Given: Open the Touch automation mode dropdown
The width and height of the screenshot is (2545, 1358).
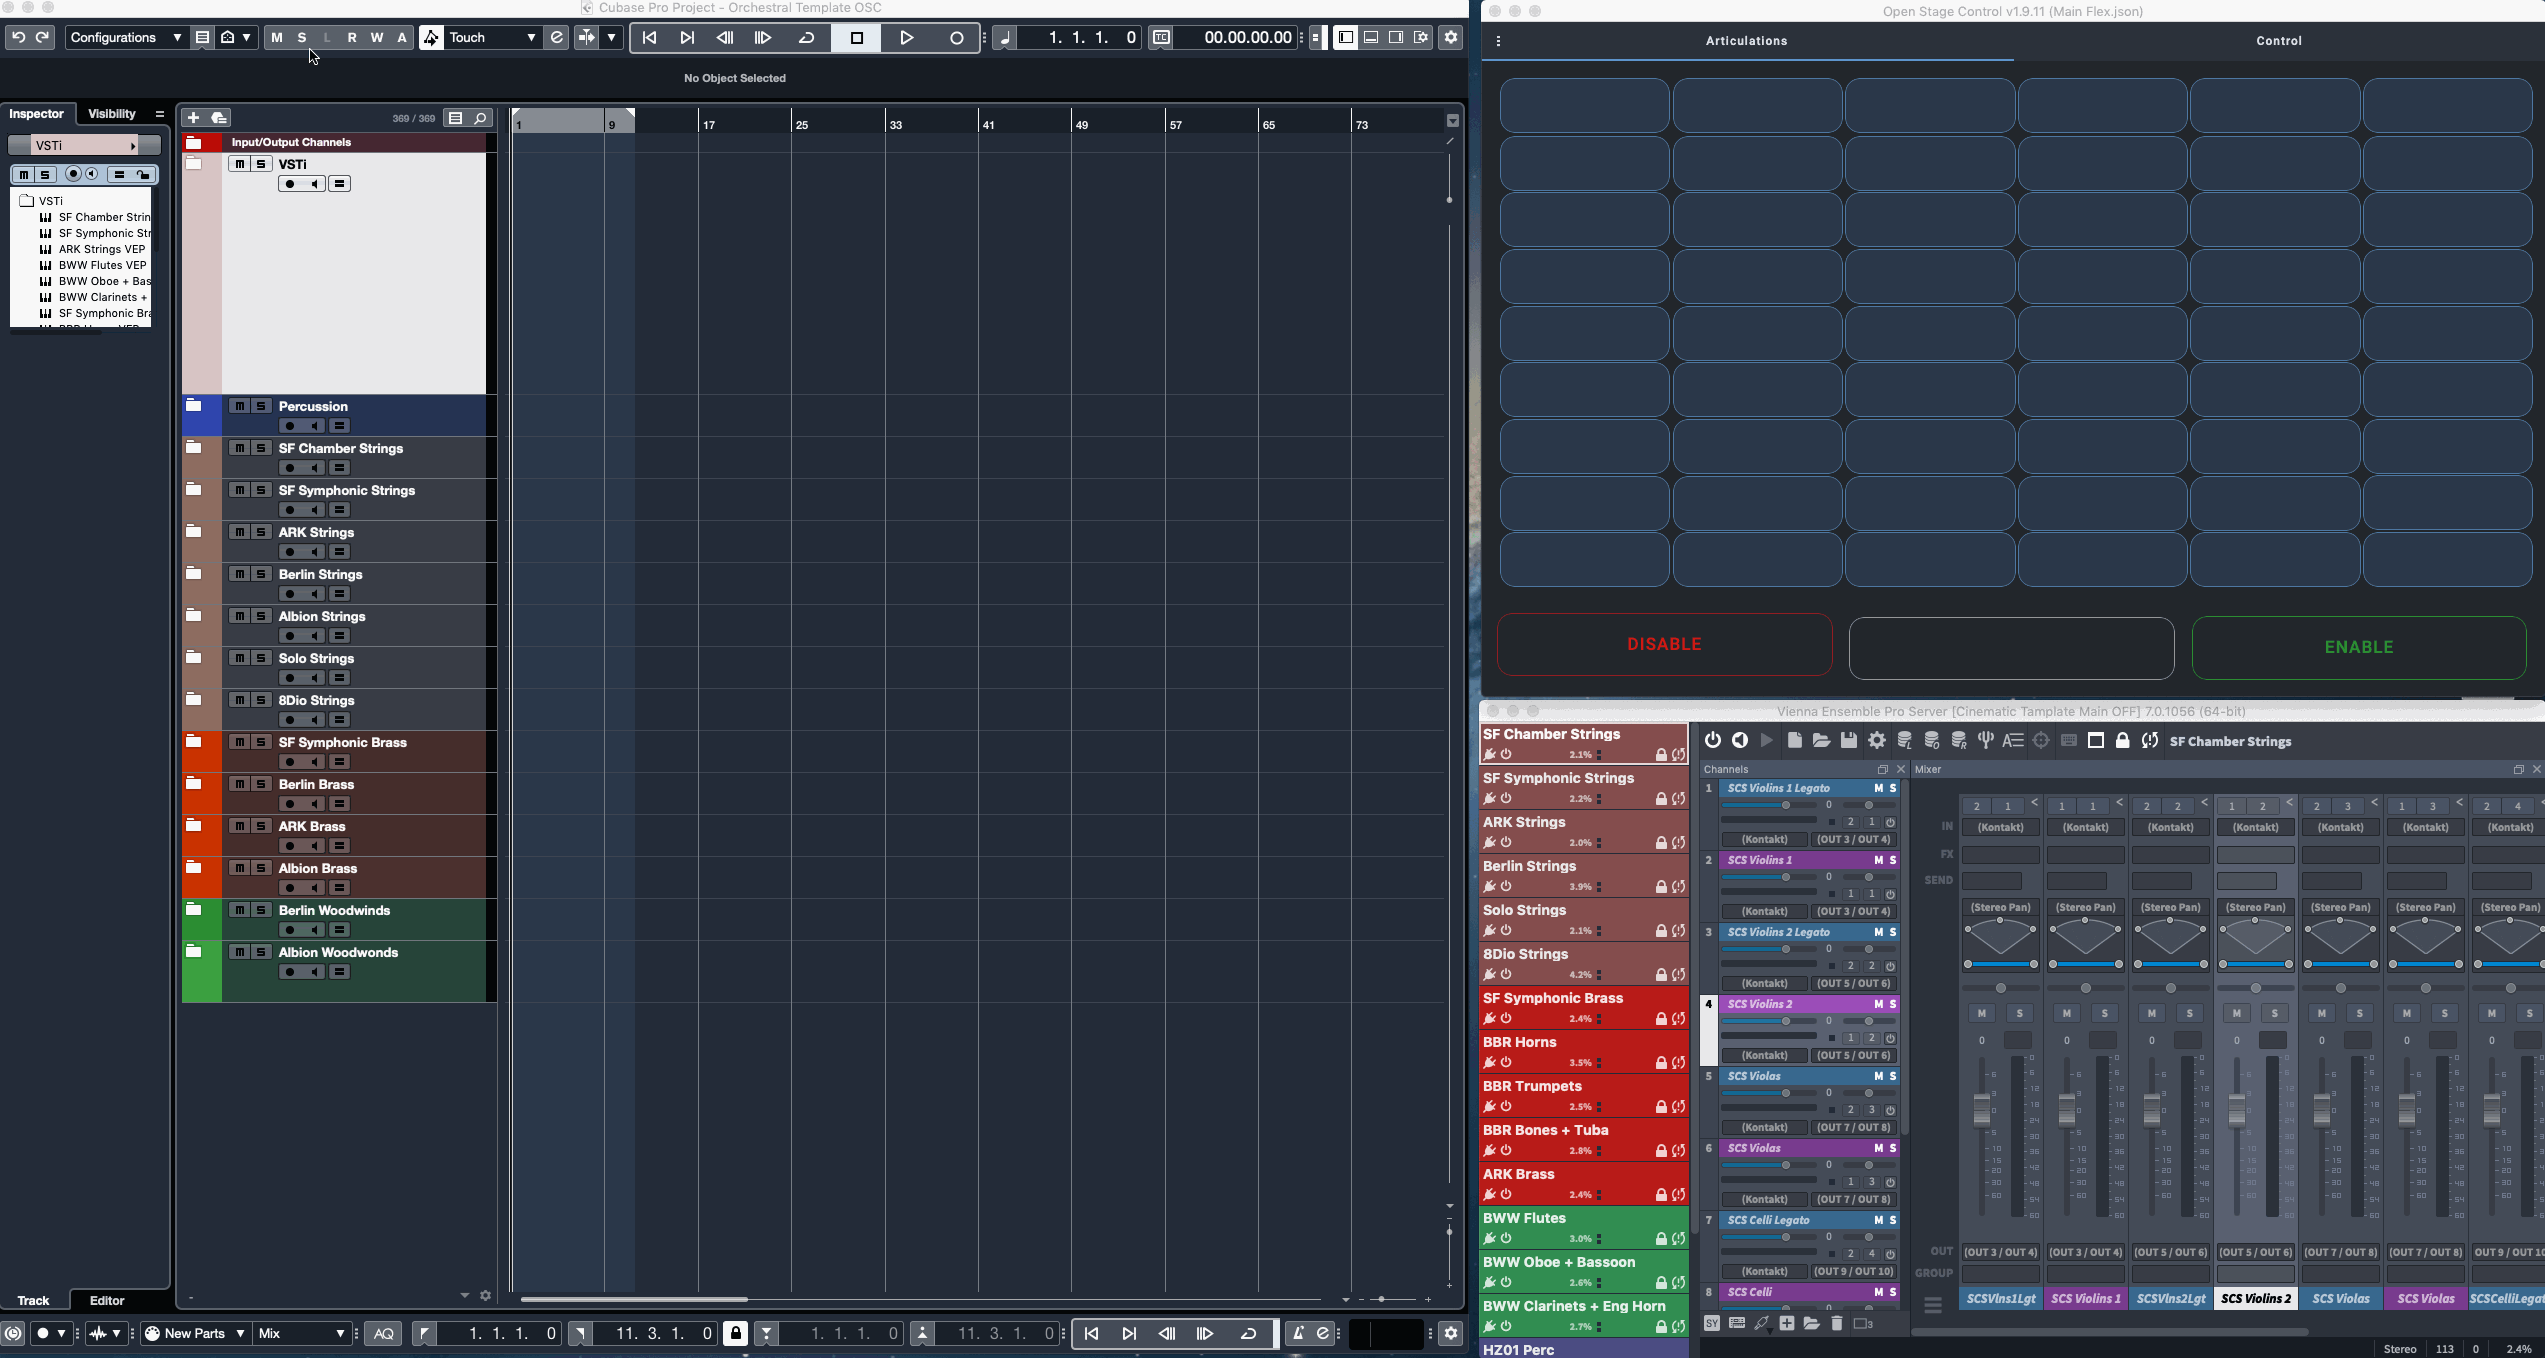Looking at the screenshot, I should pyautogui.click(x=492, y=38).
